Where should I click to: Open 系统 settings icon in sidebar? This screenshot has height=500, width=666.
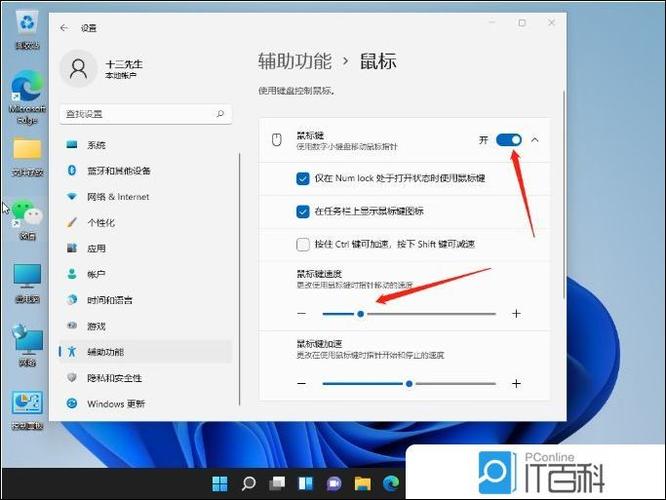click(72, 145)
